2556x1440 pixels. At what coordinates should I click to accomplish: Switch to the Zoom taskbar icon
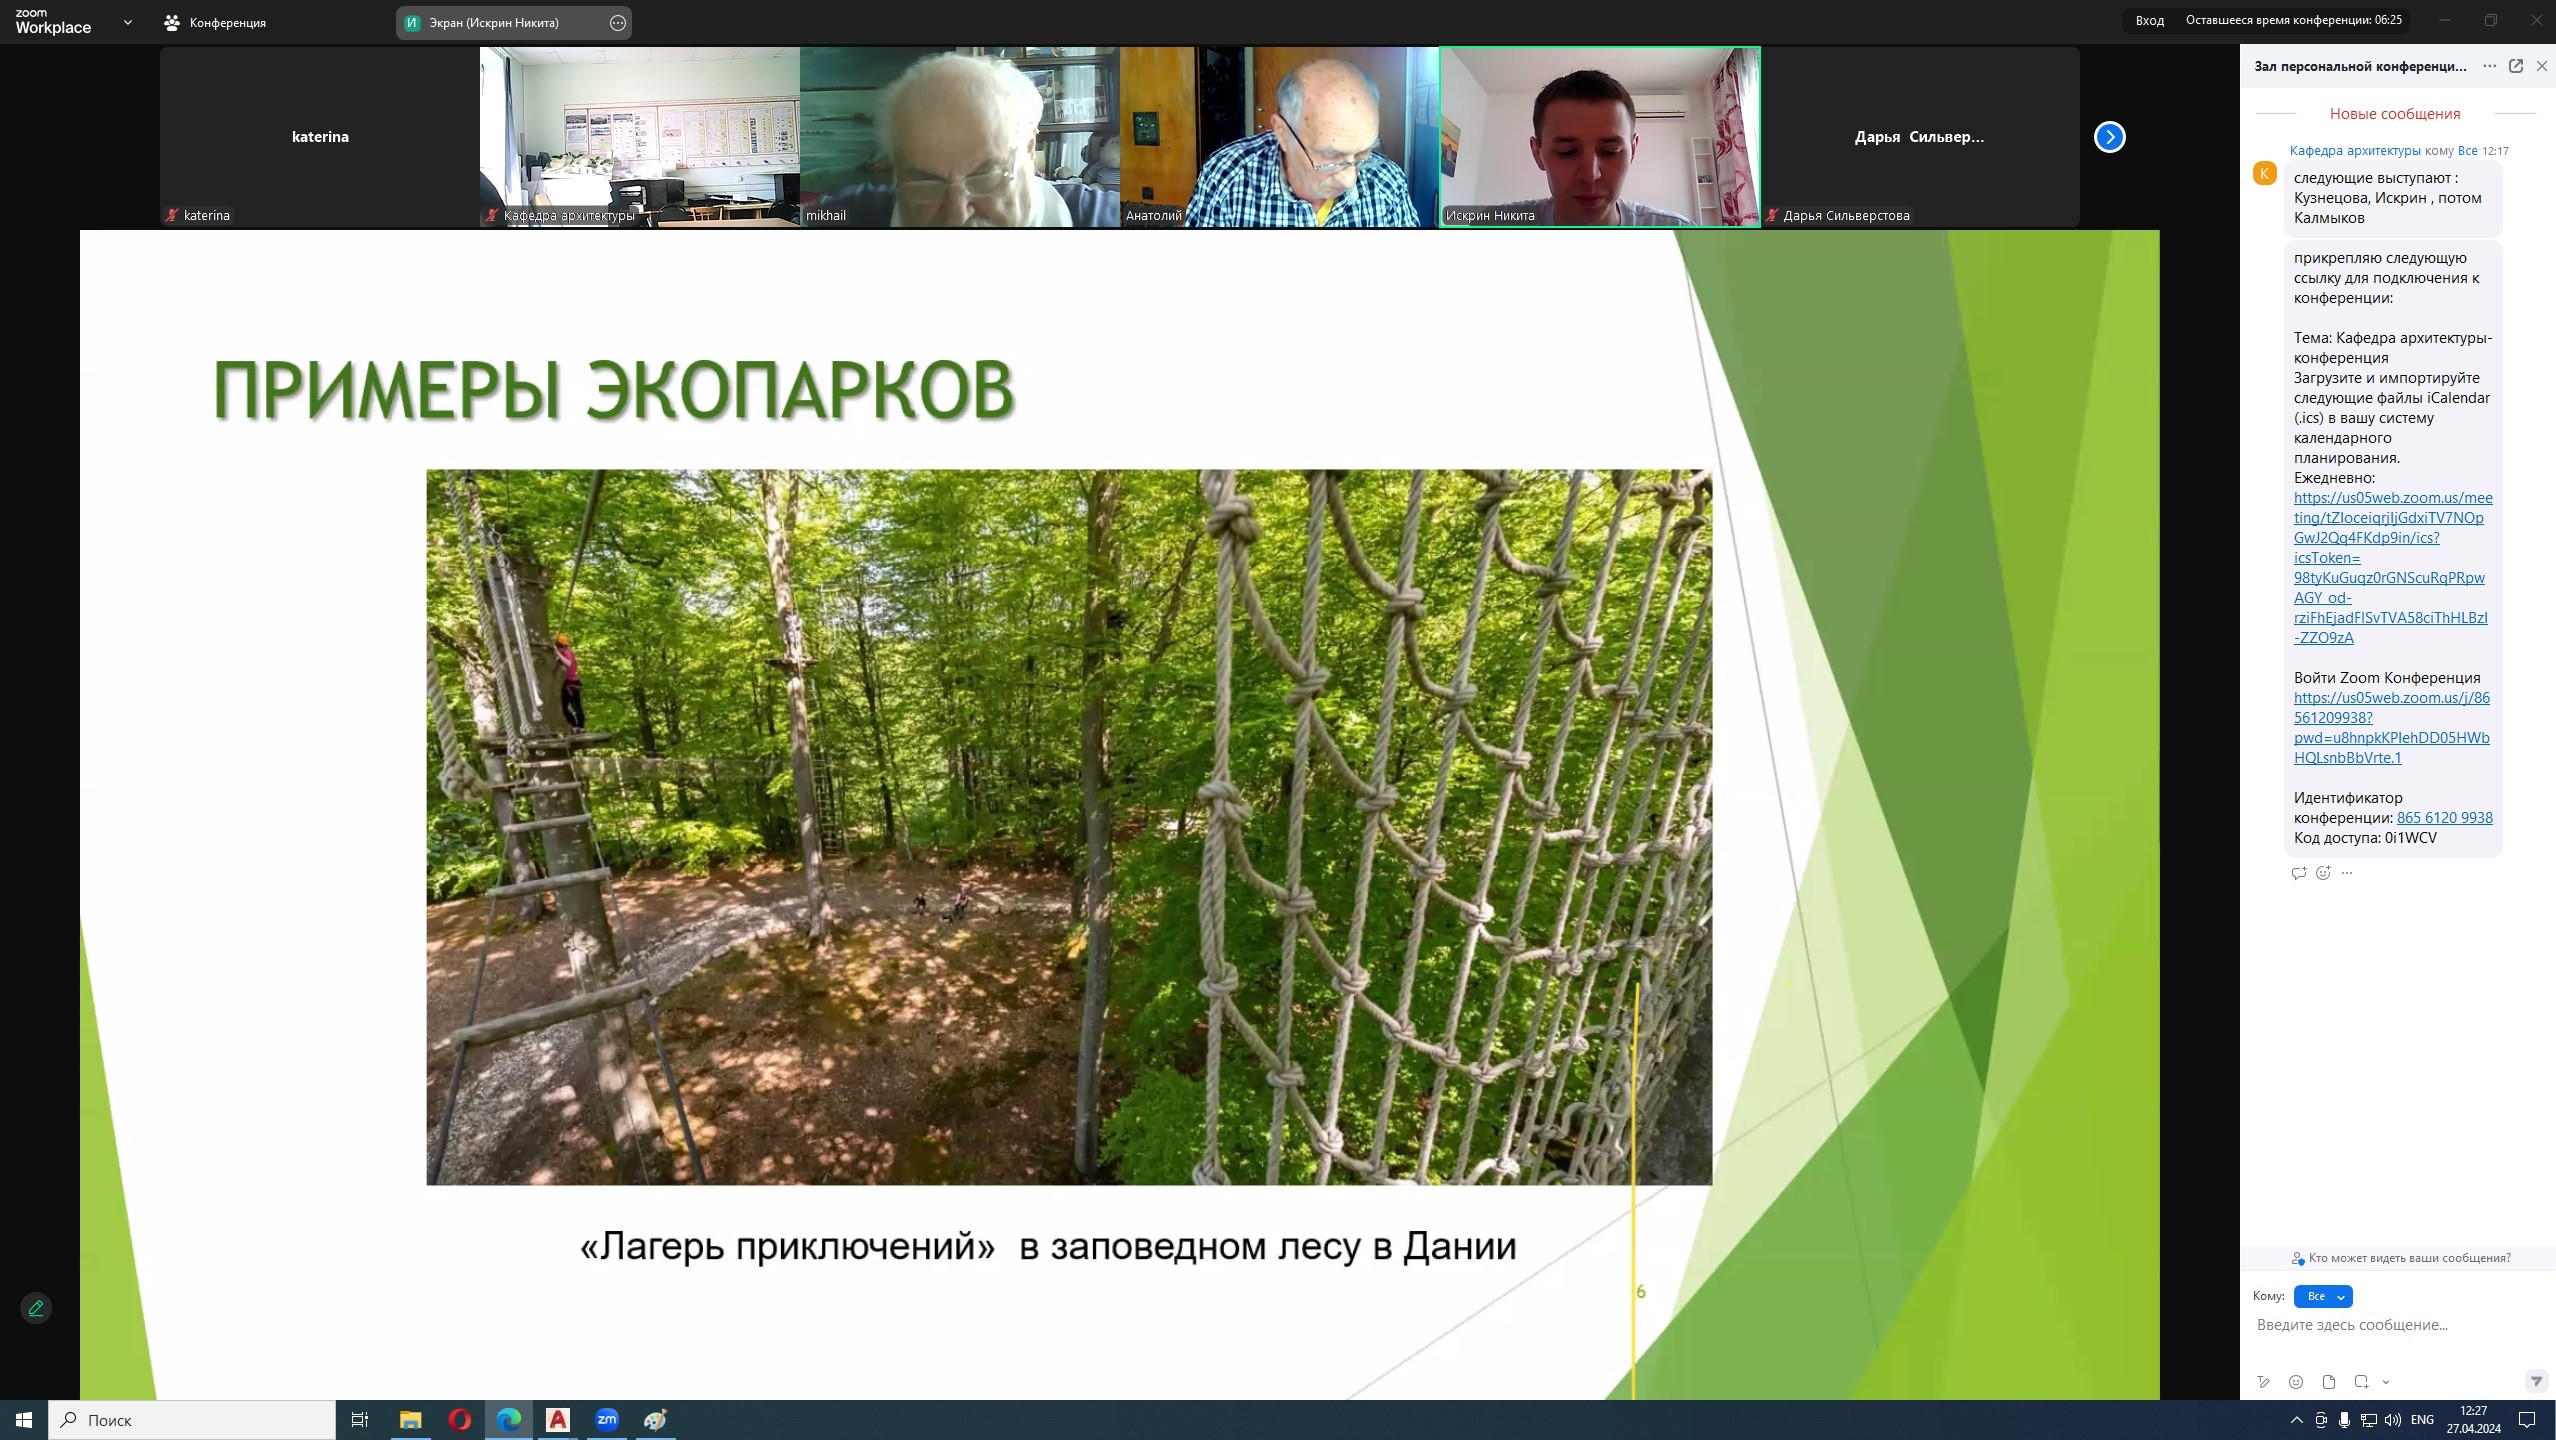click(606, 1420)
